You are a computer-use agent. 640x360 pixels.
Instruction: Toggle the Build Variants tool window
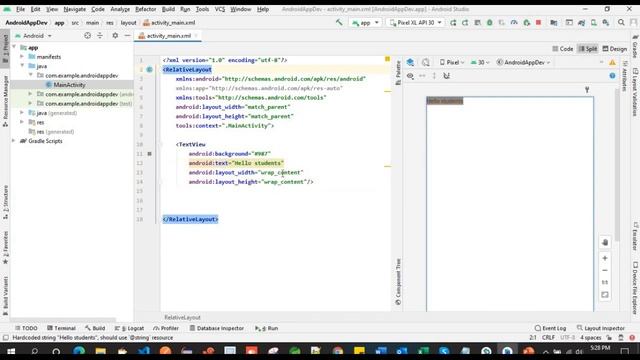click(x=5, y=296)
